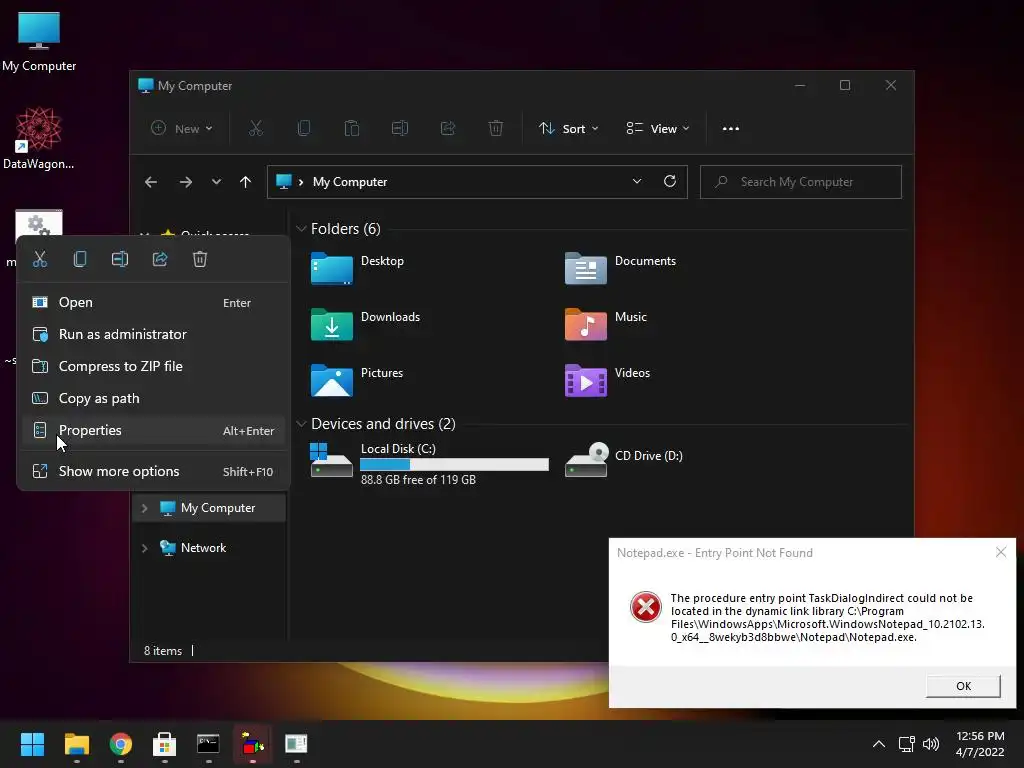Screen dimensions: 1024x768
Task: Collapse the Folders (6) group
Action: (x=301, y=229)
